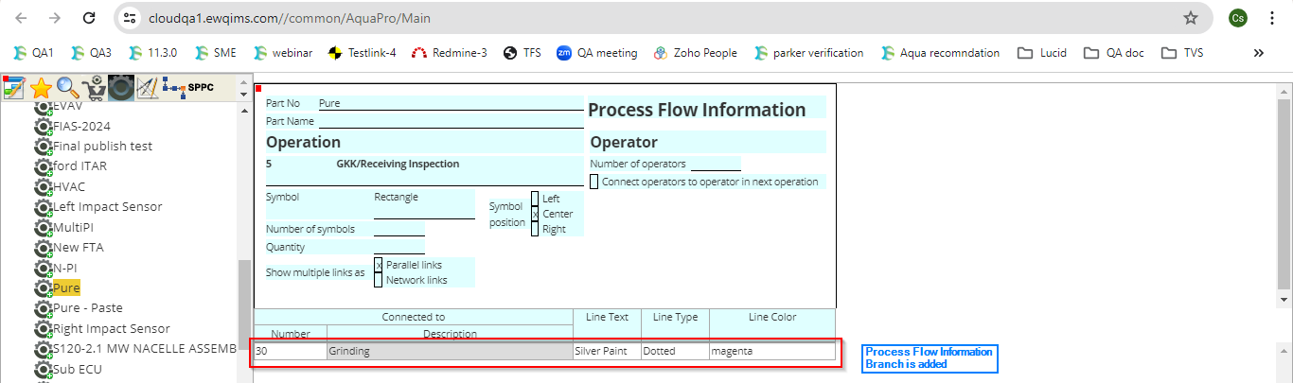The height and width of the screenshot is (384, 1293).
Task: Reload the current page
Action: 89,18
